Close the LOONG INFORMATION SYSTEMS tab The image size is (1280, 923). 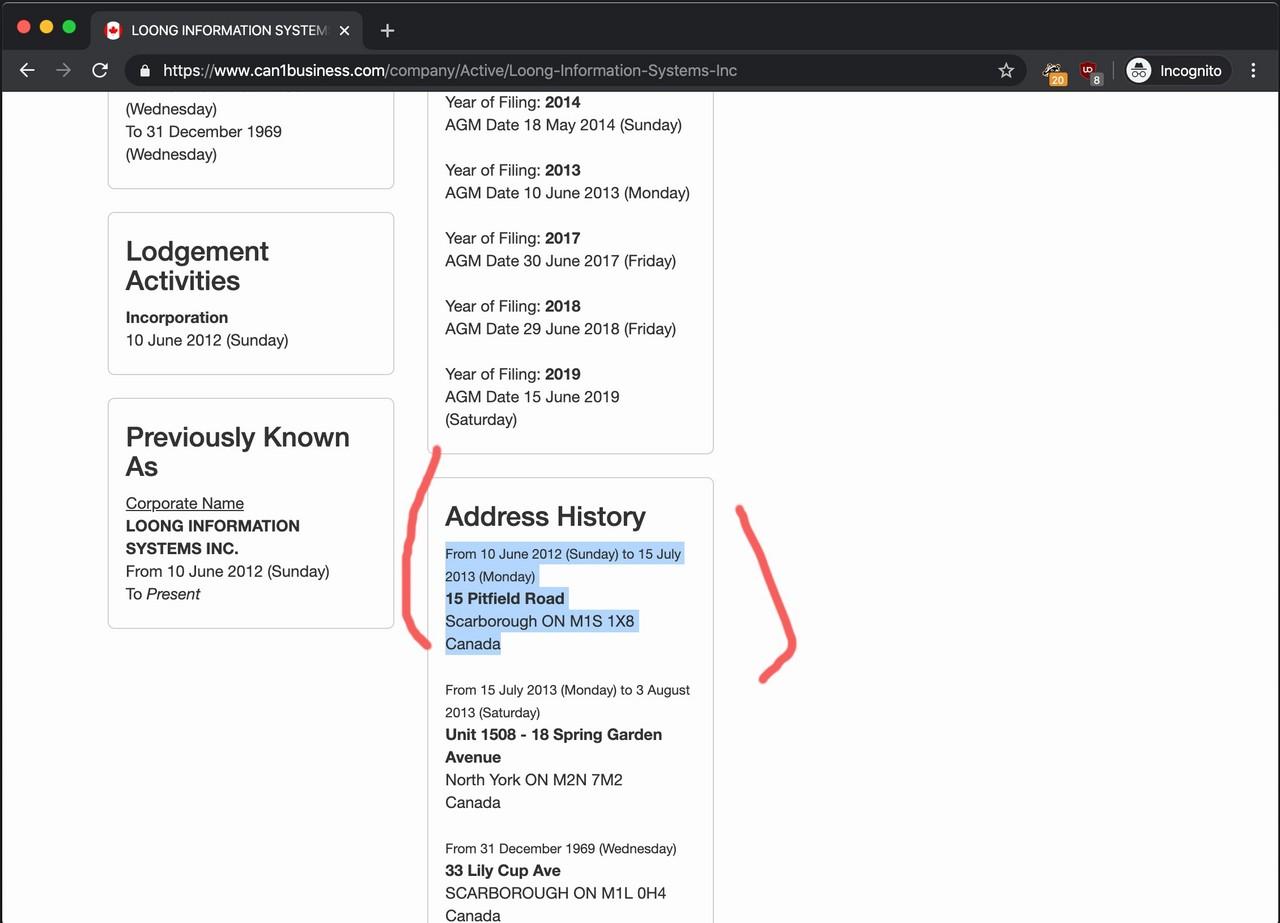pyautogui.click(x=344, y=30)
